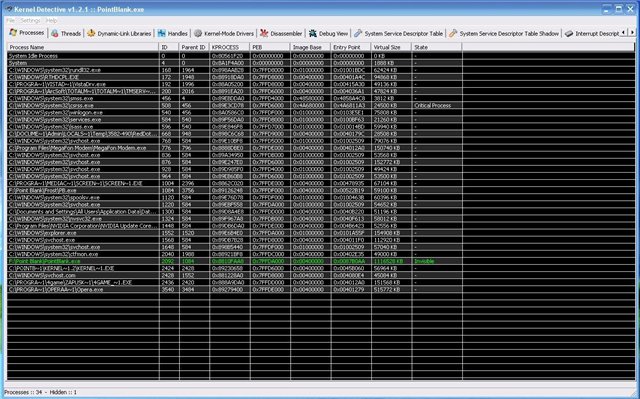Open the Threads tab icon

55,33
